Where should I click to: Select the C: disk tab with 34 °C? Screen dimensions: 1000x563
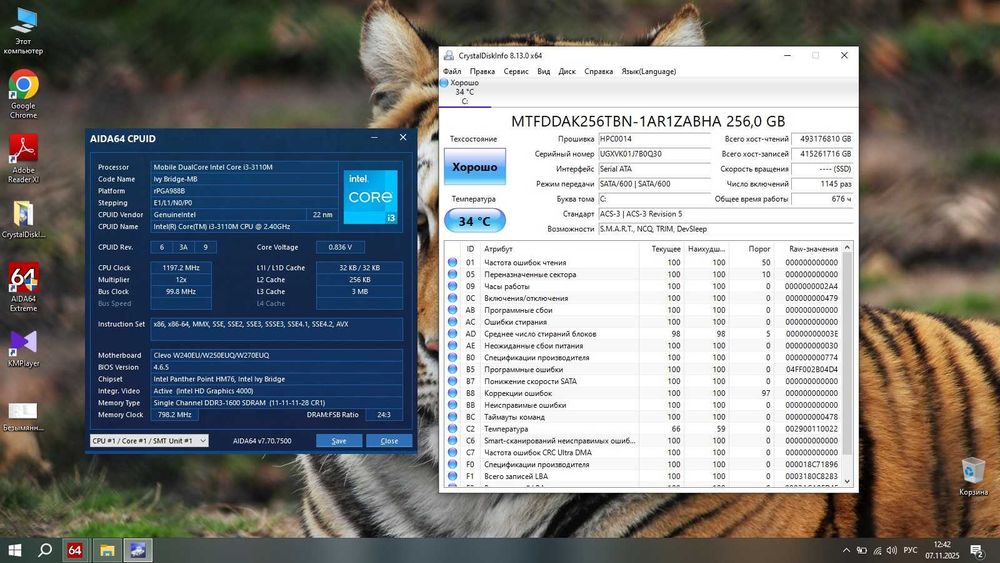tap(464, 92)
